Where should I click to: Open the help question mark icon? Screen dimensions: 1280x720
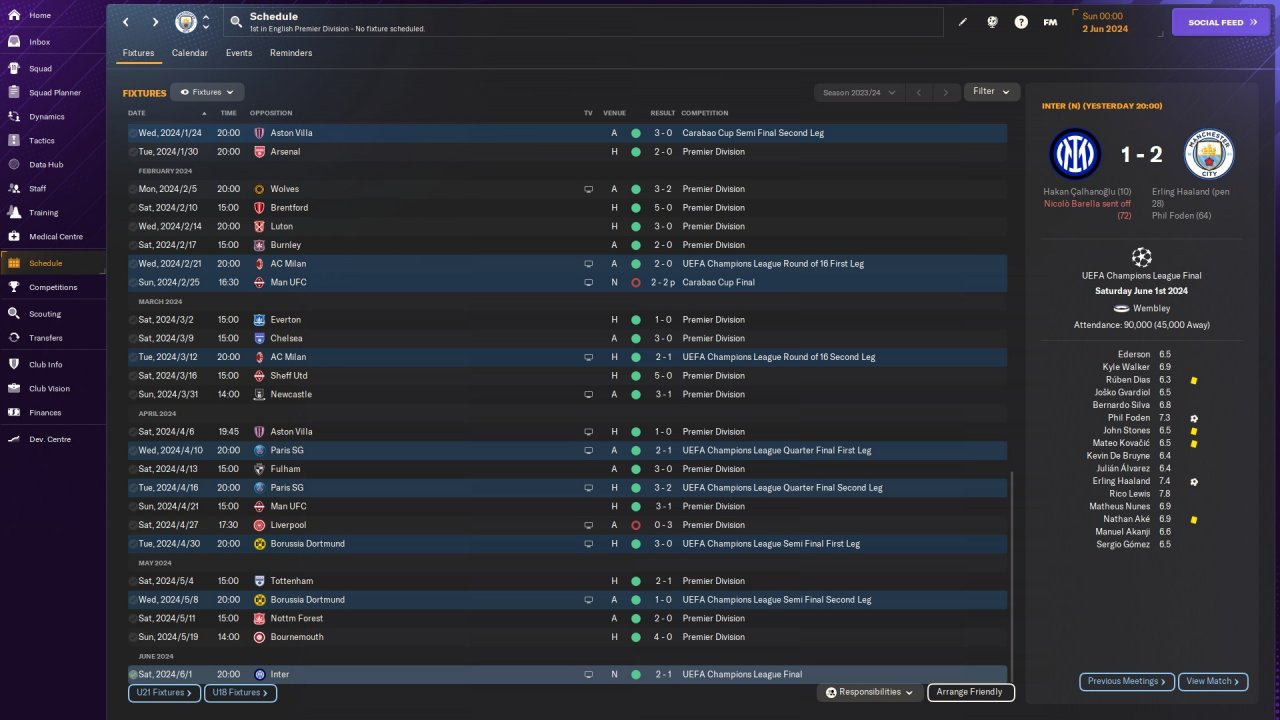click(1021, 22)
